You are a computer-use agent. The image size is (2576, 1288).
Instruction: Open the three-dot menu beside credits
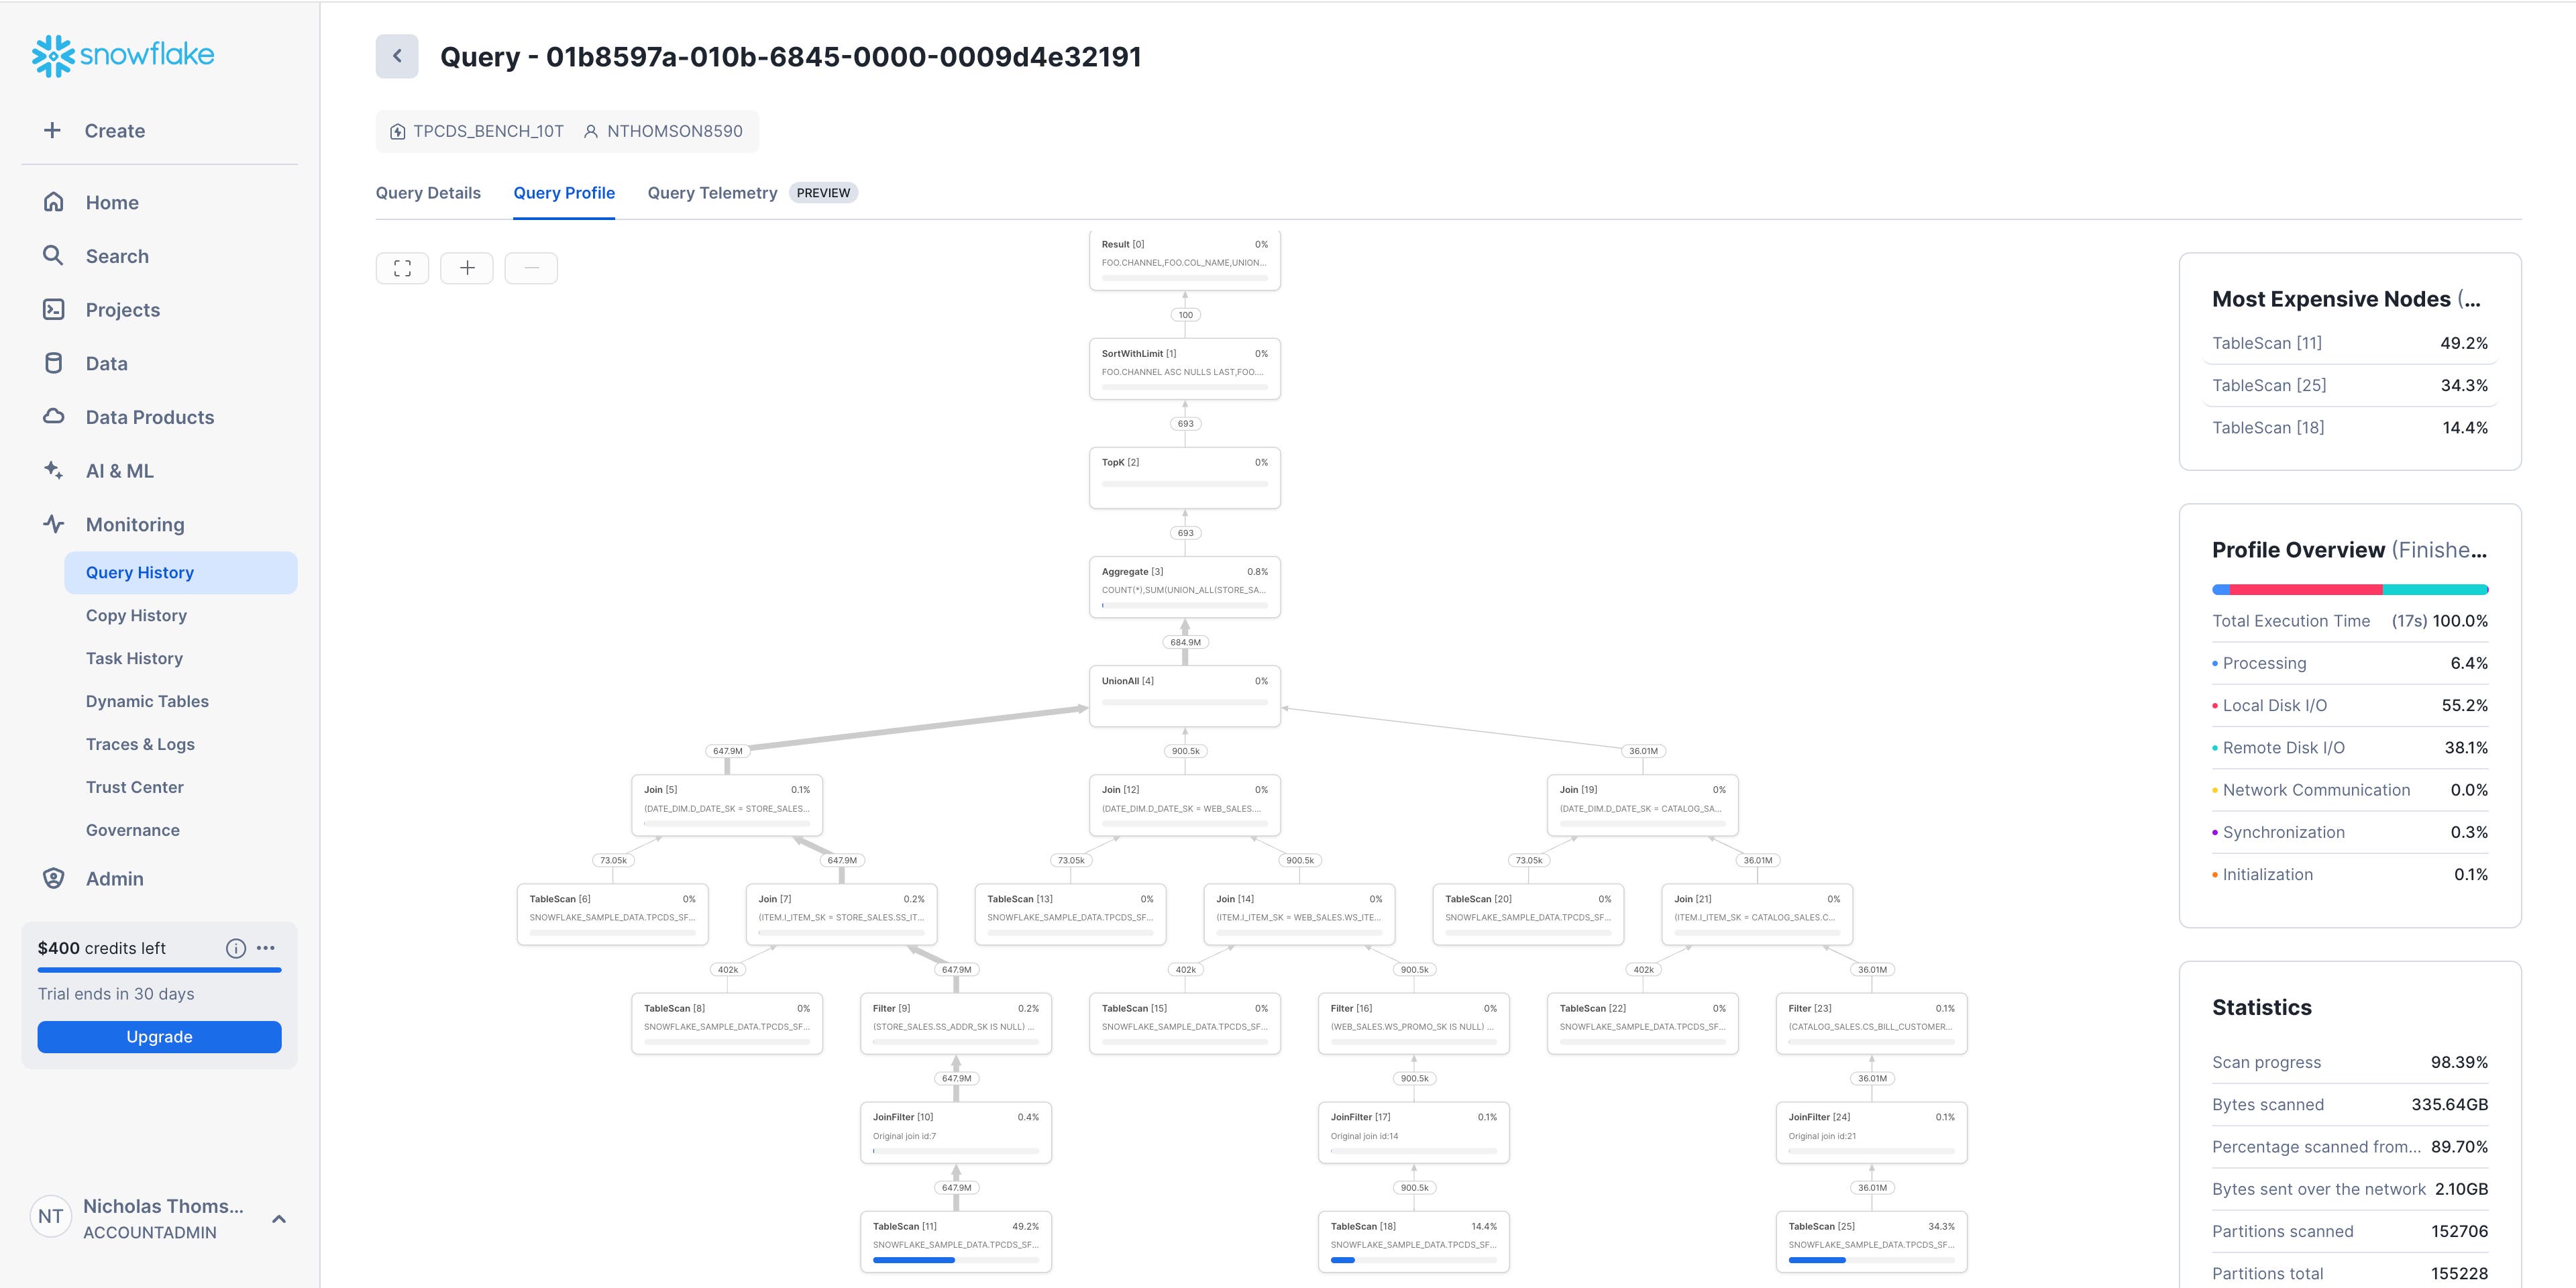(x=266, y=948)
